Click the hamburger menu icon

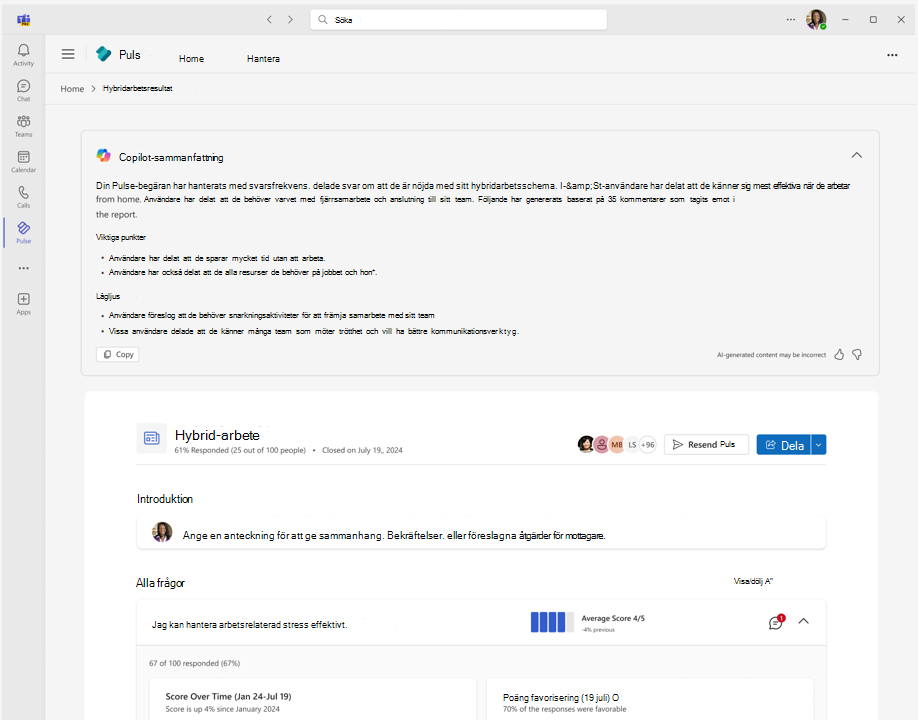[x=68, y=55]
